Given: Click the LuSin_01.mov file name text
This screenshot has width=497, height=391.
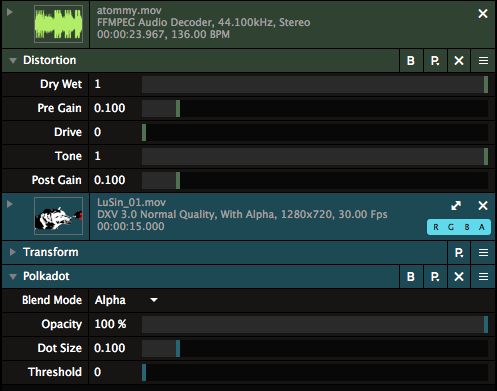Looking at the screenshot, I should click(131, 202).
